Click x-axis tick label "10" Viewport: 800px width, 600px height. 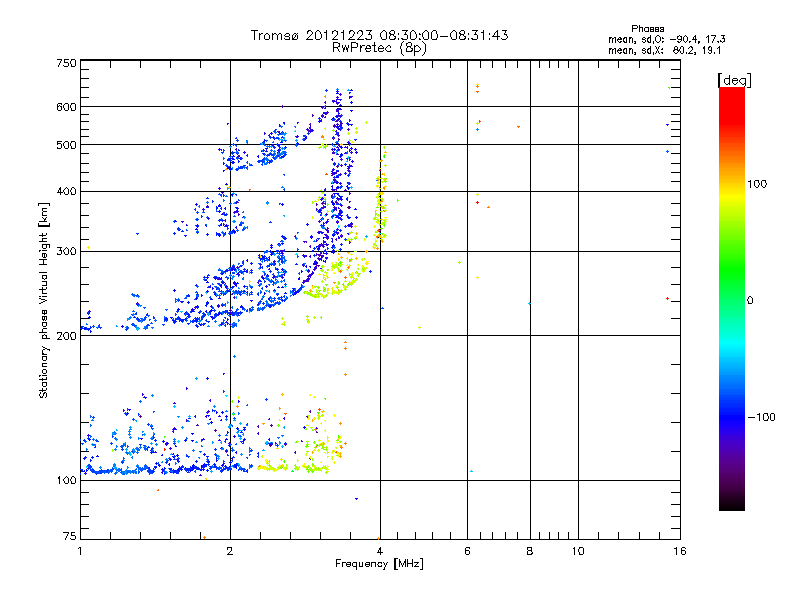[578, 551]
